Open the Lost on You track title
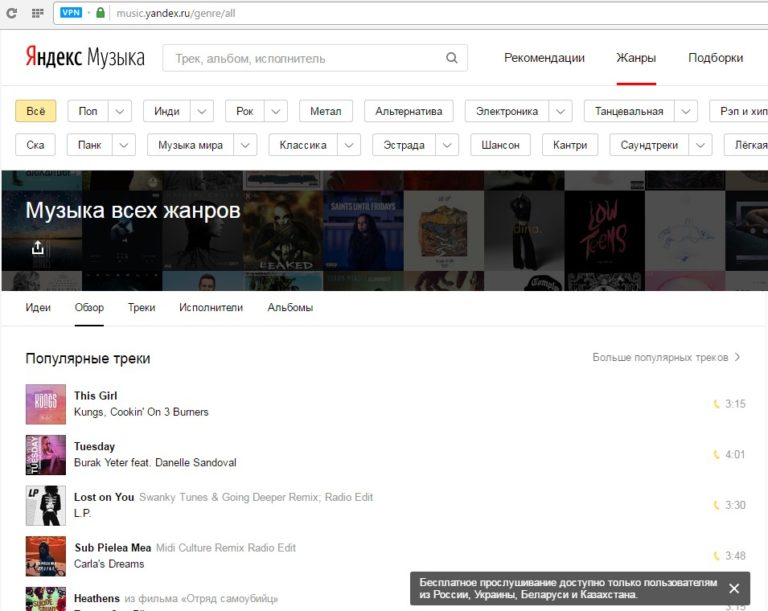Screen dimensions: 768x611 tap(104, 497)
